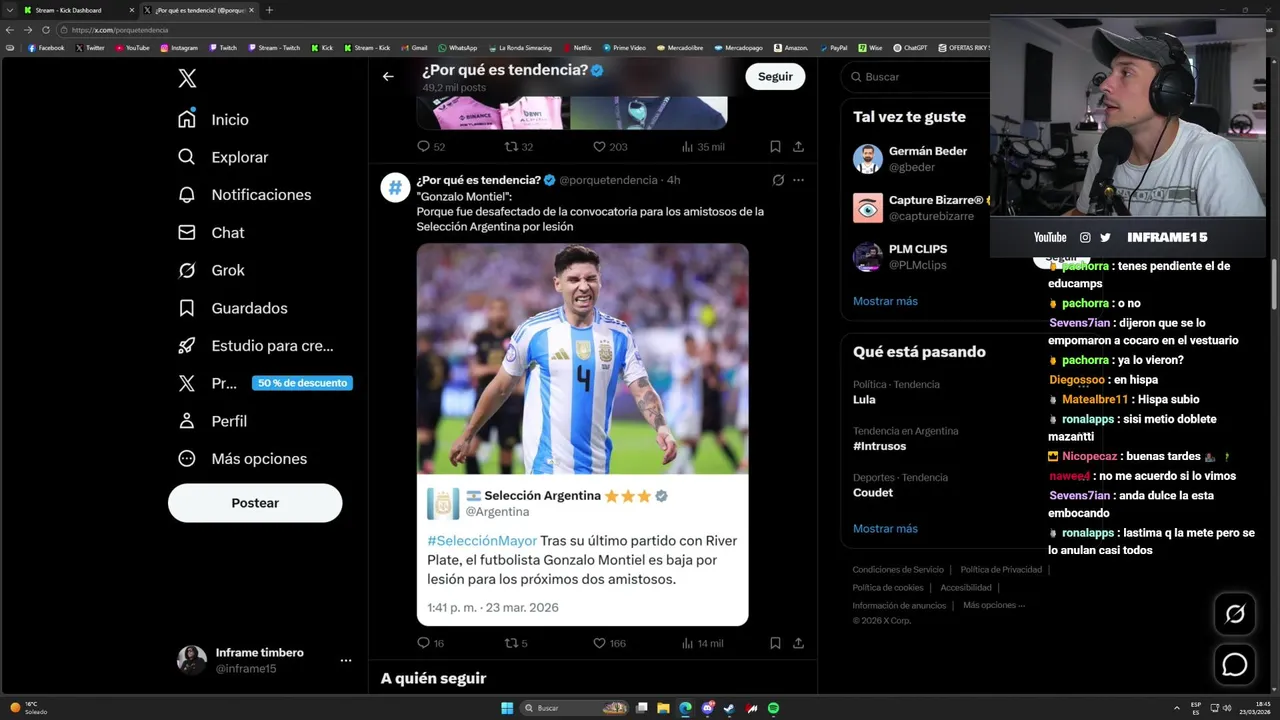Share the post with 35 mil views
The image size is (1280, 720).
point(798,146)
